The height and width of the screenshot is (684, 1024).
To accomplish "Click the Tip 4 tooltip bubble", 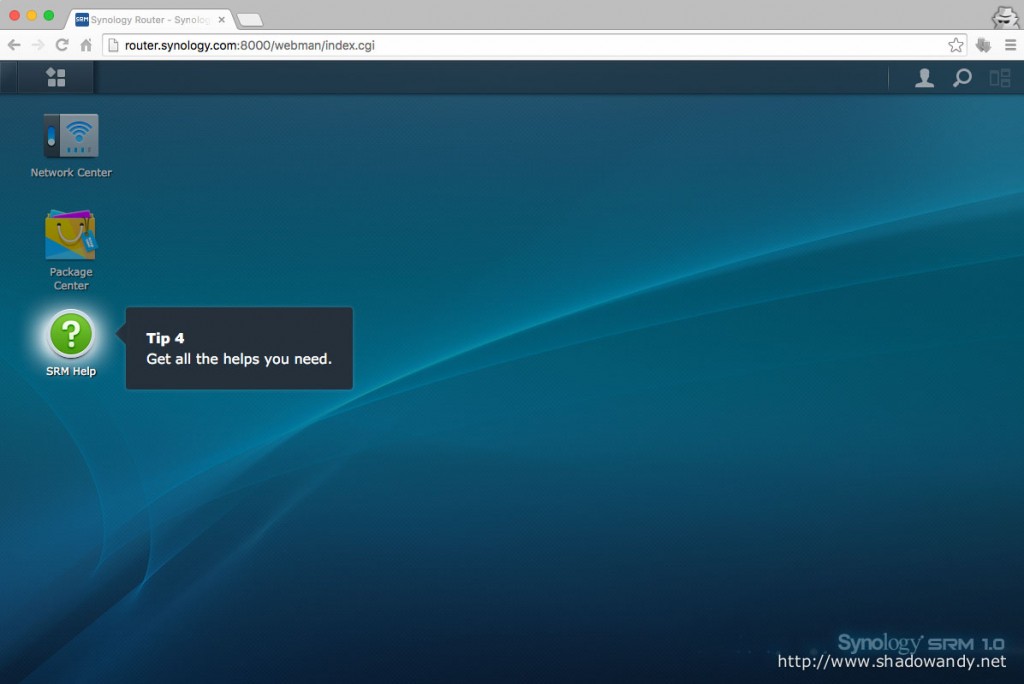I will tap(239, 348).
